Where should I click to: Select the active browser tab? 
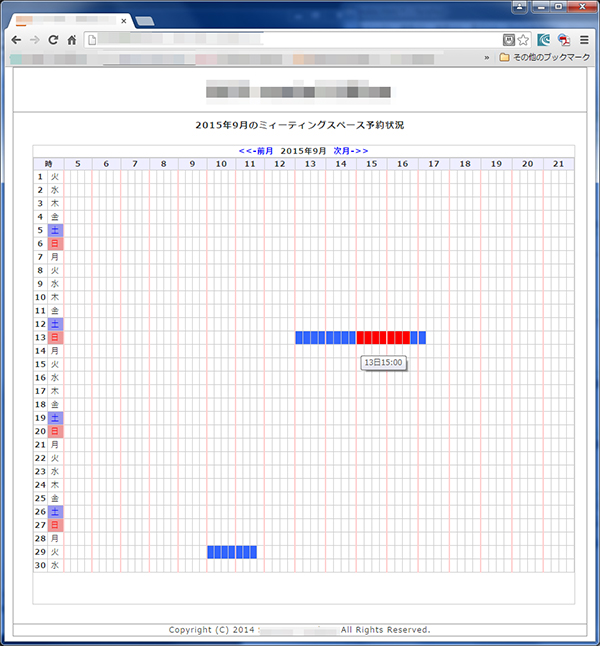(65, 19)
